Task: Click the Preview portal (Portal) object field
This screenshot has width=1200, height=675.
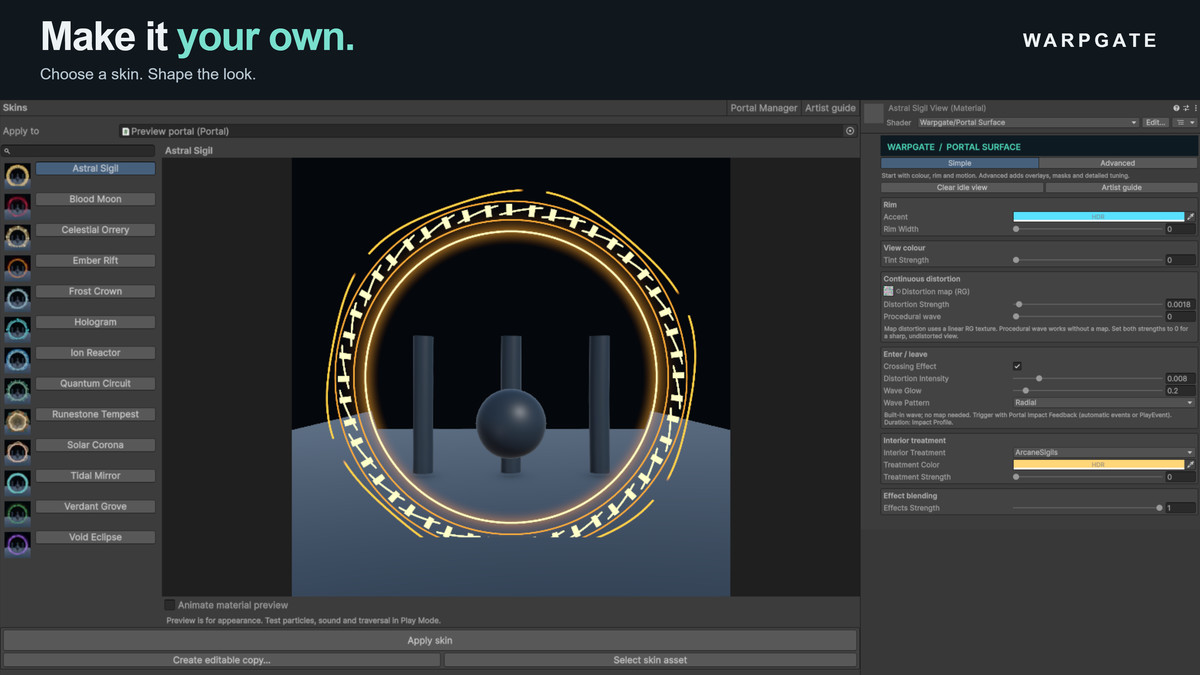Action: (x=488, y=131)
